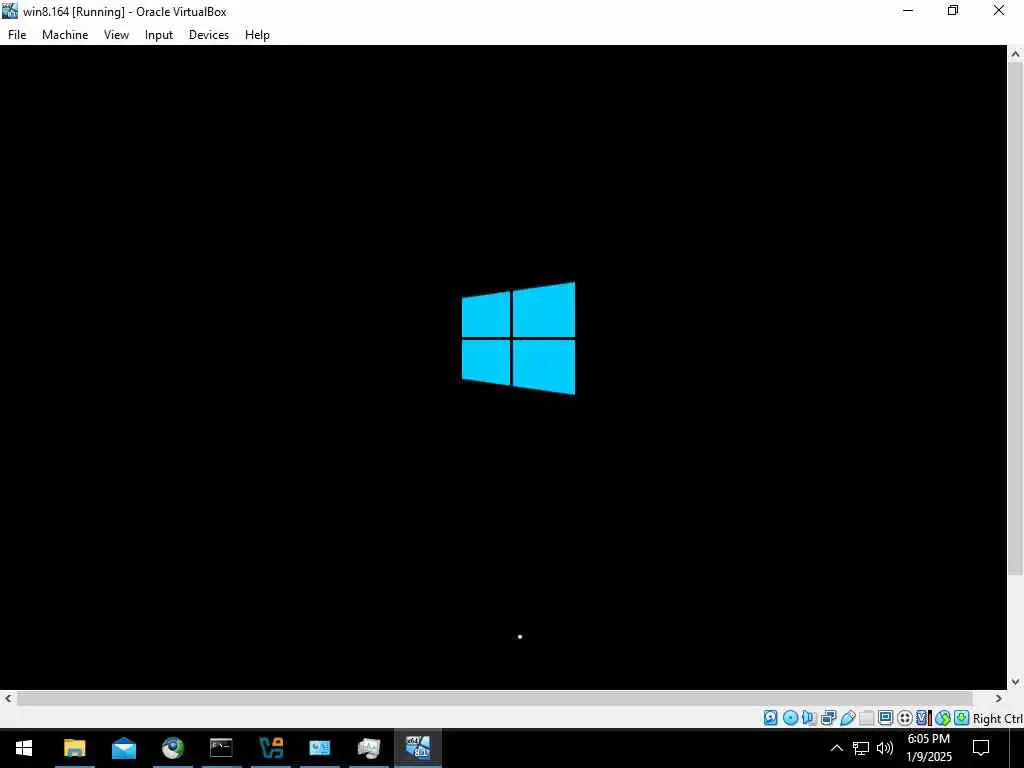Open the network status tray icon
Screen dimensions: 1024x768
(x=861, y=748)
